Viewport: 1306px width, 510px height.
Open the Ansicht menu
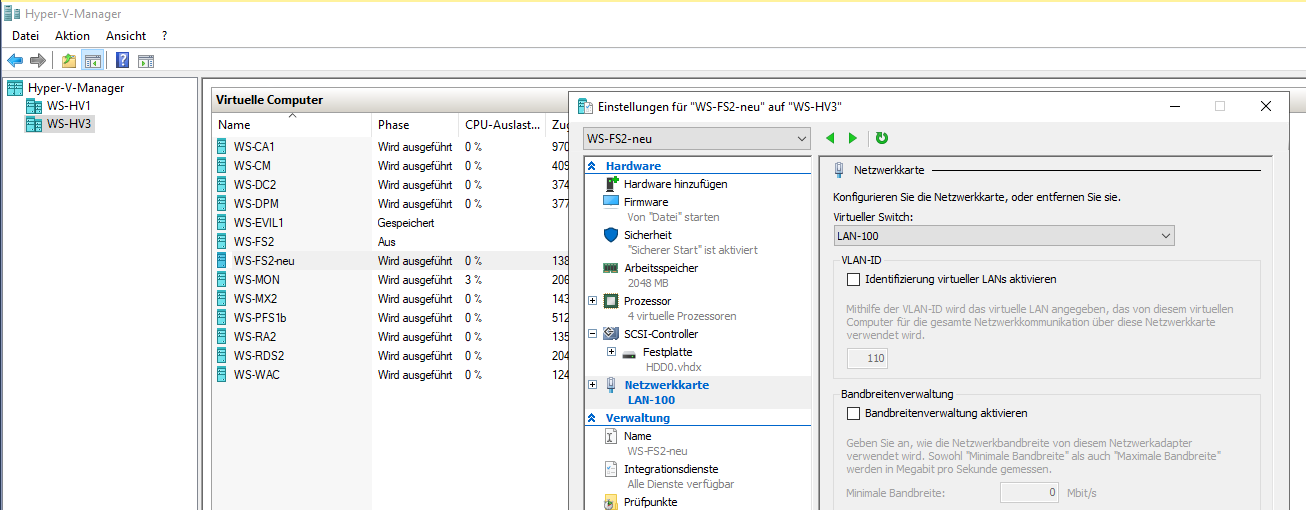pyautogui.click(x=126, y=35)
